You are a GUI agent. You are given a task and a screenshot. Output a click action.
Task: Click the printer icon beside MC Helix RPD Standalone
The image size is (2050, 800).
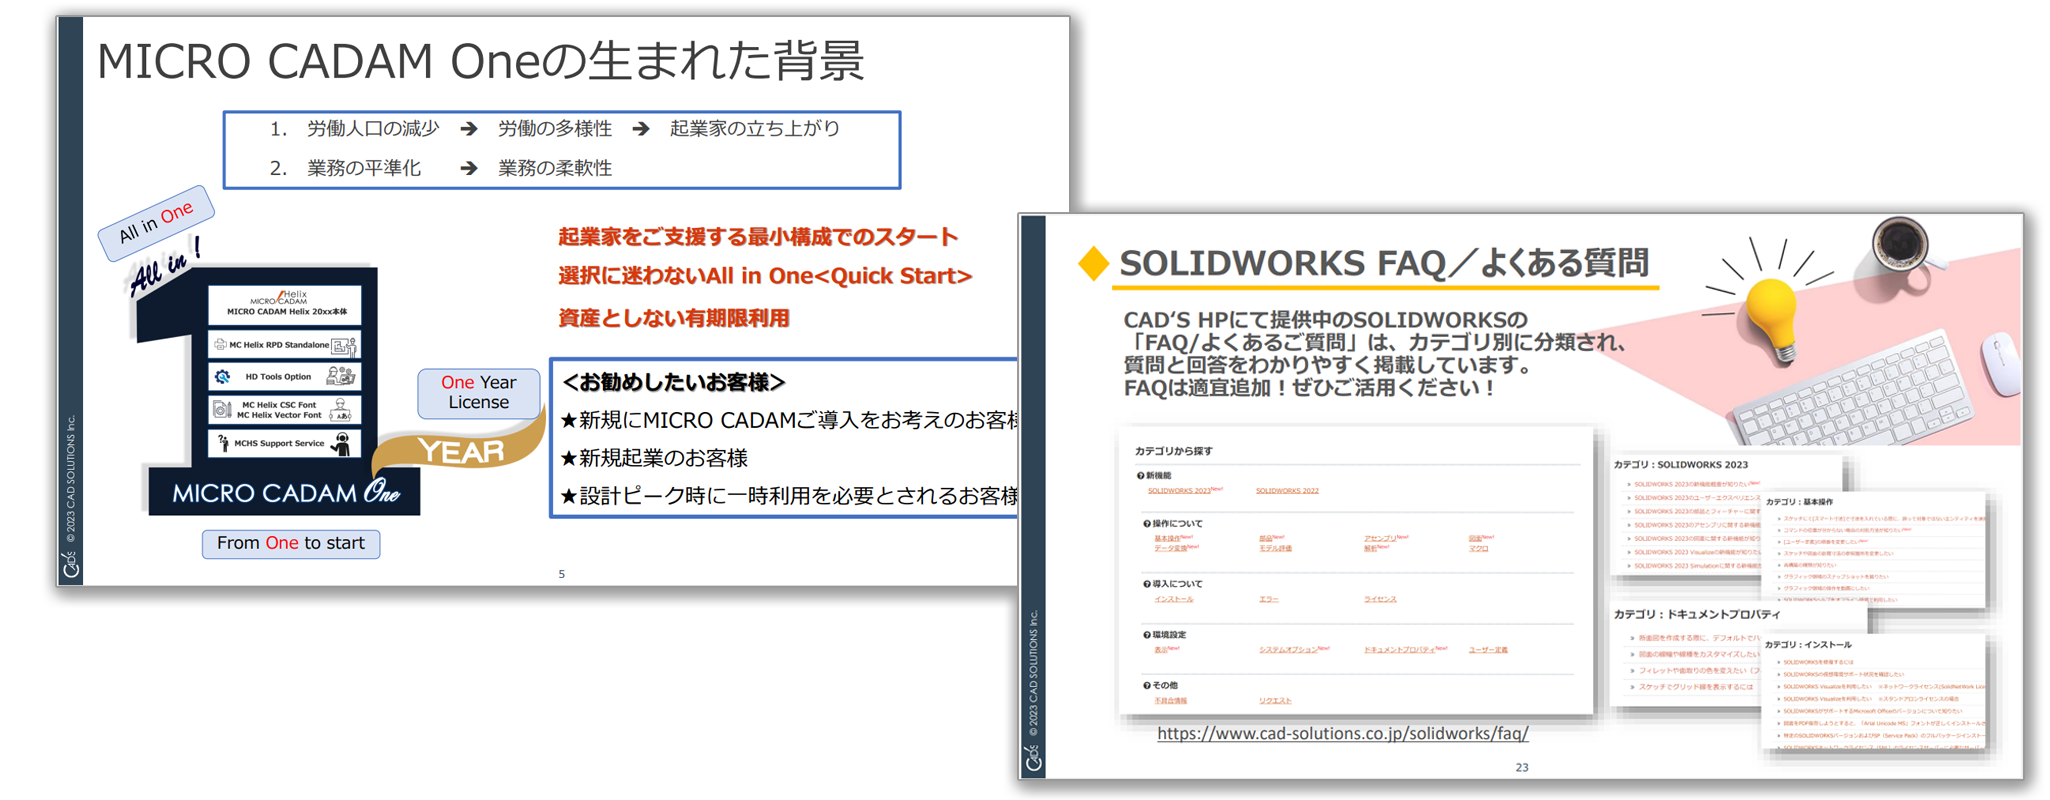coord(220,344)
